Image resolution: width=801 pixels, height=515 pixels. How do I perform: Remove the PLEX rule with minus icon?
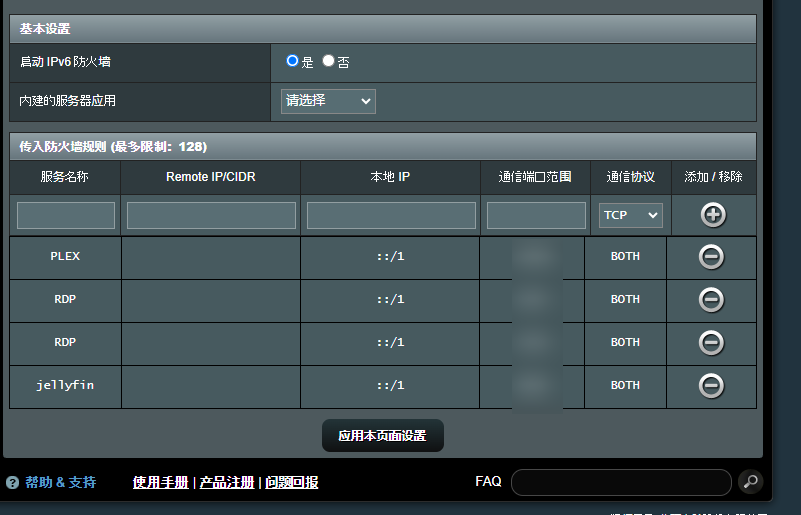[711, 257]
